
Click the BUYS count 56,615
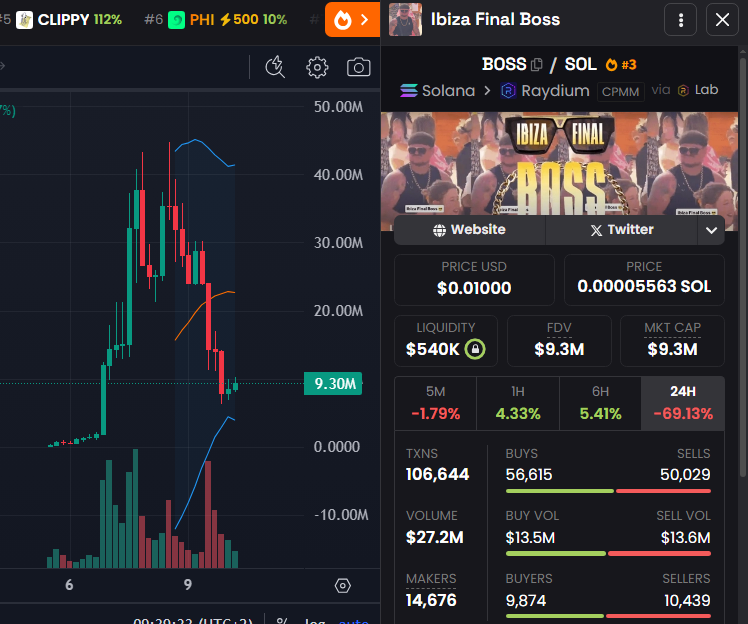pyautogui.click(x=529, y=475)
